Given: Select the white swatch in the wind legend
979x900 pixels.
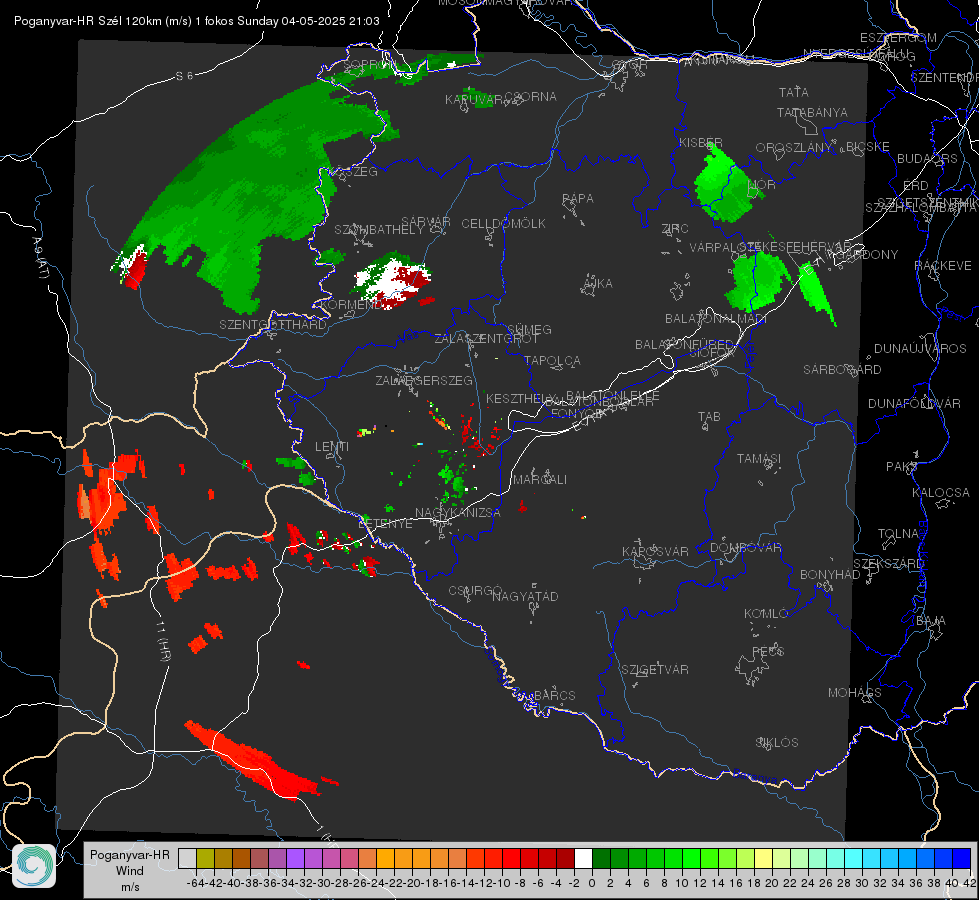Looking at the screenshot, I should pos(583,859).
